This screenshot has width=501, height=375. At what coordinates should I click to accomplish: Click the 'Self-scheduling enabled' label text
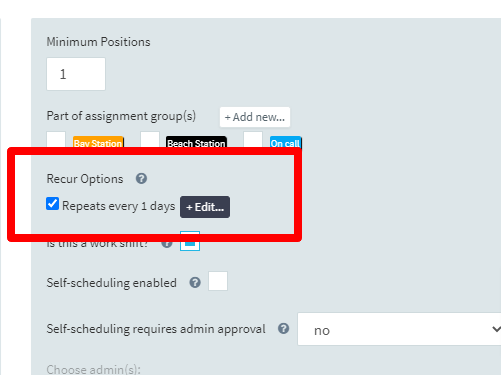[x=112, y=283]
